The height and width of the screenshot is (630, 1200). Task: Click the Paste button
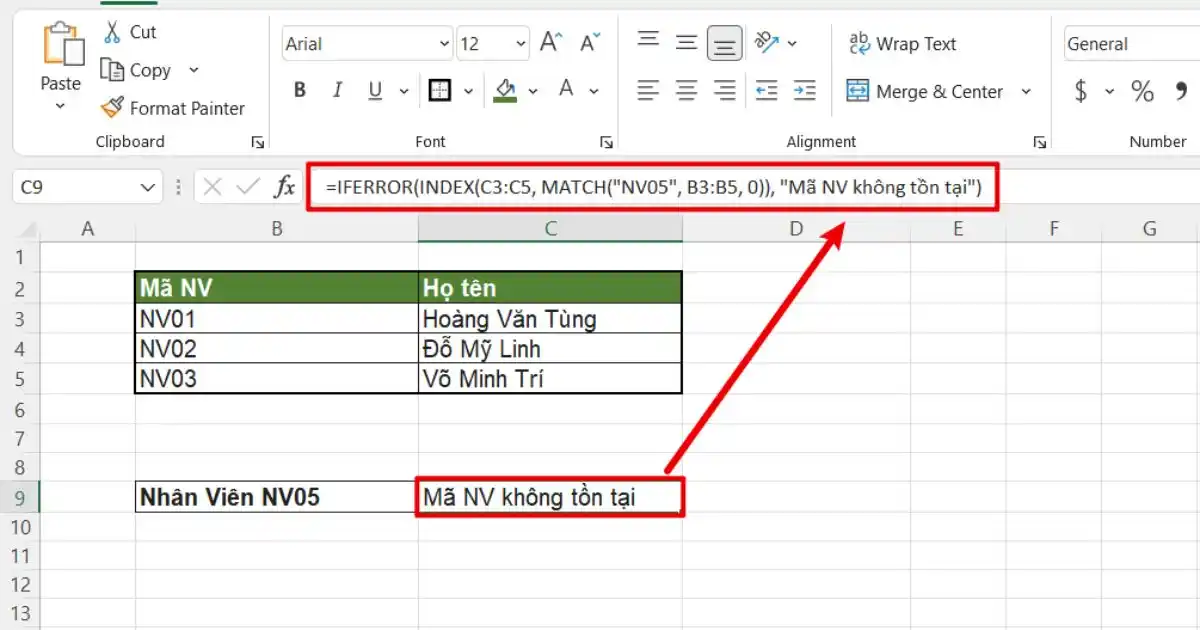[x=60, y=67]
